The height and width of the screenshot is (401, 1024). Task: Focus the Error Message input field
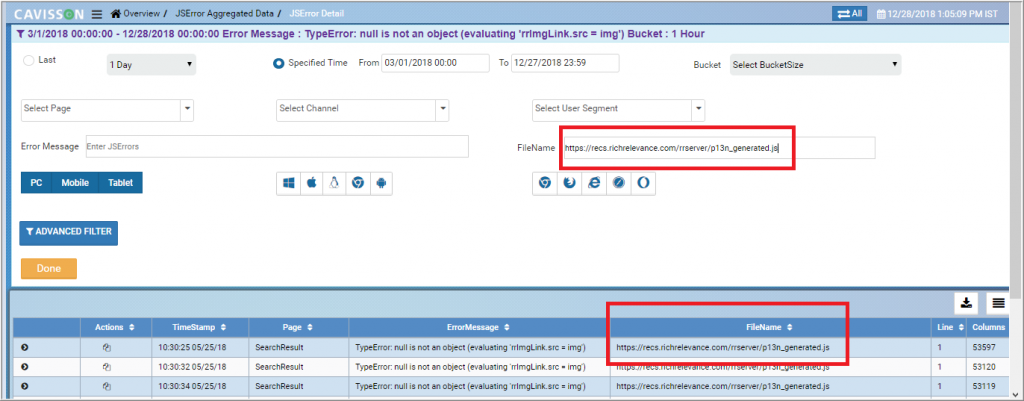click(276, 146)
